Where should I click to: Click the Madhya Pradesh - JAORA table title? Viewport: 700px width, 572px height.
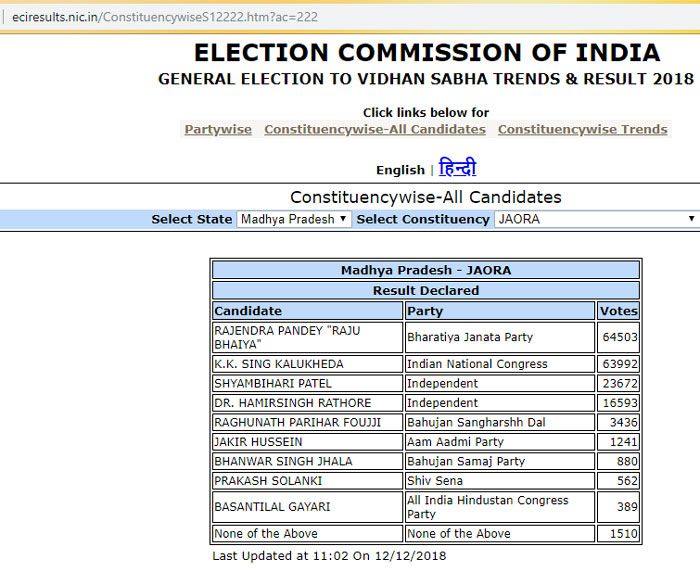pos(426,271)
